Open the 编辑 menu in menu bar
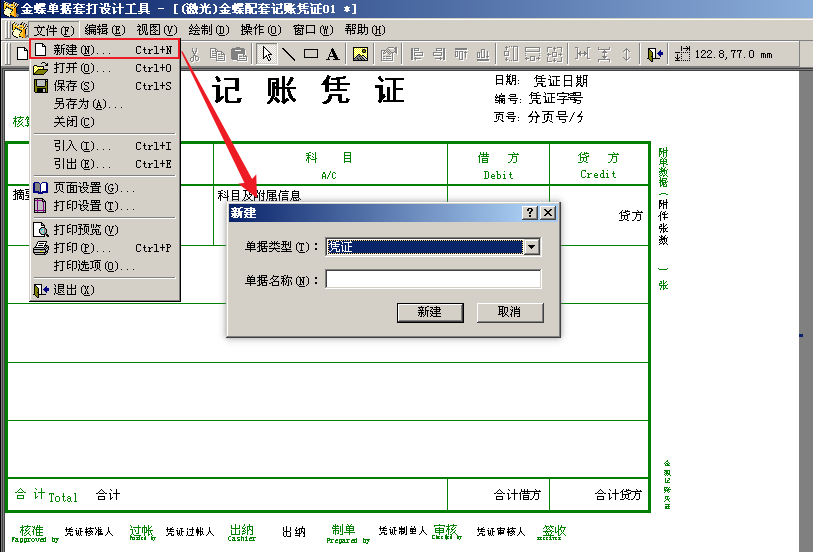This screenshot has width=813, height=552. click(x=104, y=30)
